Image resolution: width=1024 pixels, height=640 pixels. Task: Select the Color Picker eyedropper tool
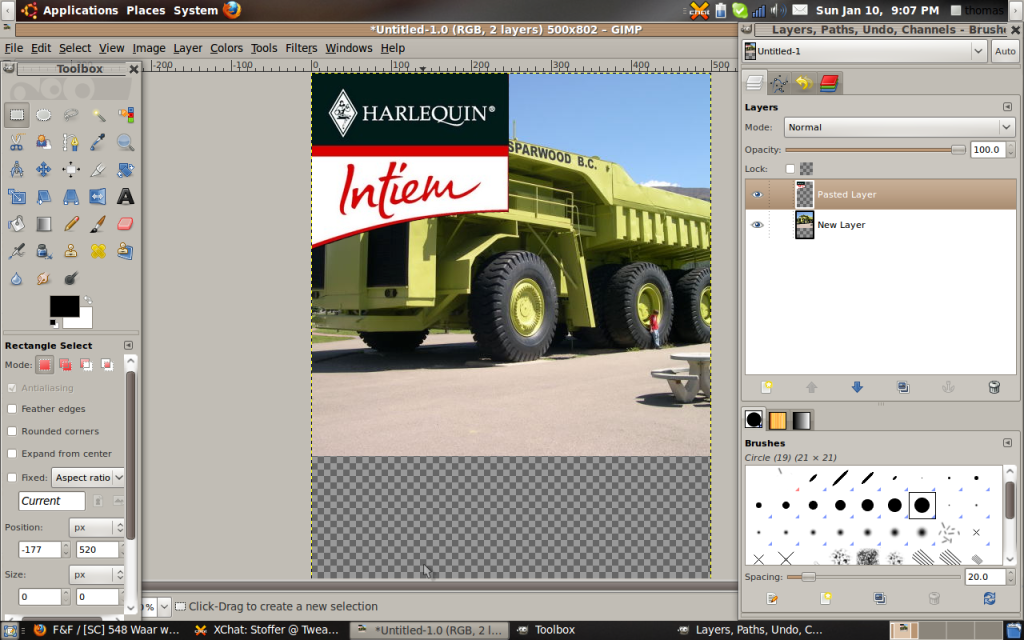pos(98,142)
